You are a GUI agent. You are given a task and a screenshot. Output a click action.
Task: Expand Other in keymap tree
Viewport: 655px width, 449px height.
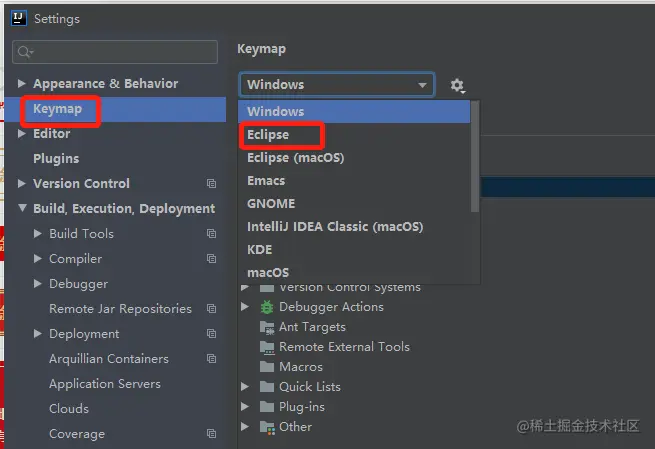click(245, 426)
